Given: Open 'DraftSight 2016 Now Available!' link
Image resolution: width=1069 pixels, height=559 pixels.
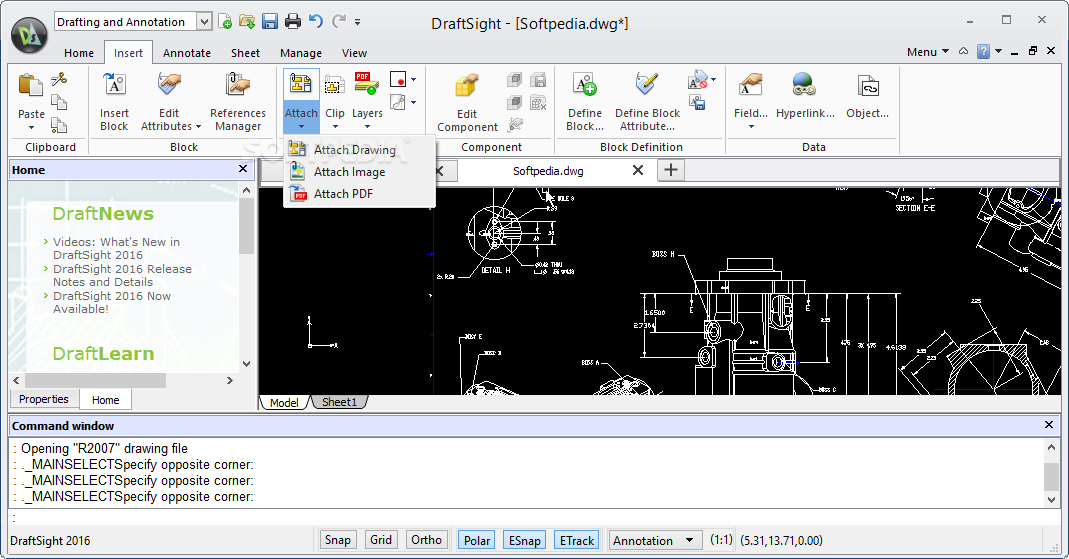Looking at the screenshot, I should tap(112, 302).
